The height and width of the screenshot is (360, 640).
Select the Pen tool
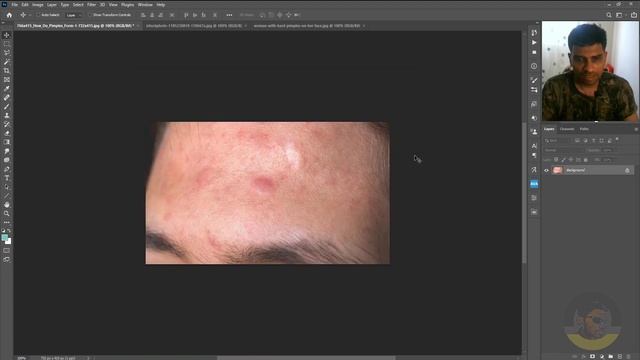tap(7, 169)
